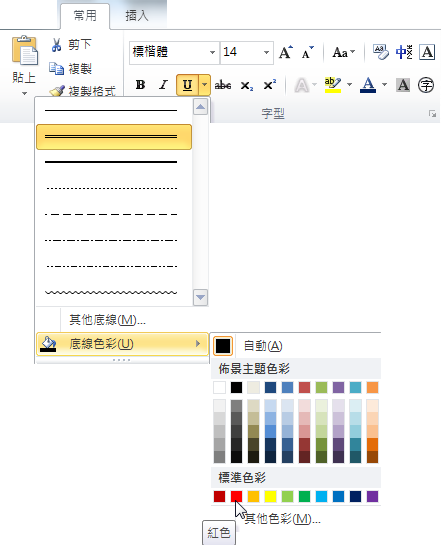
Task: Choose the thick underline style
Action: [114, 162]
